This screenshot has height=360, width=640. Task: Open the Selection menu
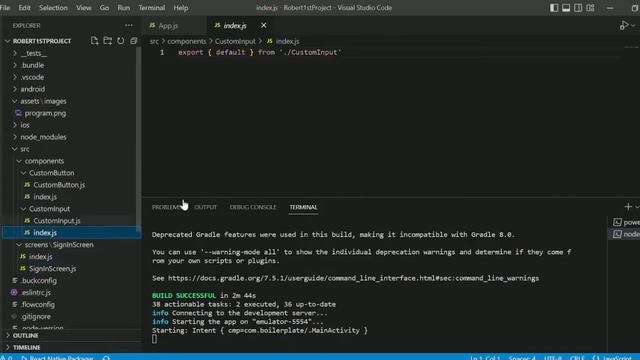click(x=53, y=8)
